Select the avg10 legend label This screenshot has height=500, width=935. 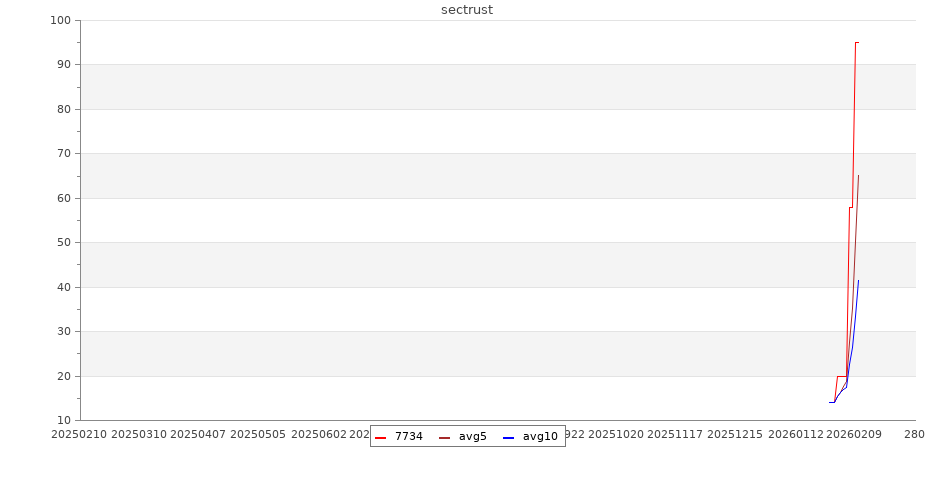click(540, 437)
